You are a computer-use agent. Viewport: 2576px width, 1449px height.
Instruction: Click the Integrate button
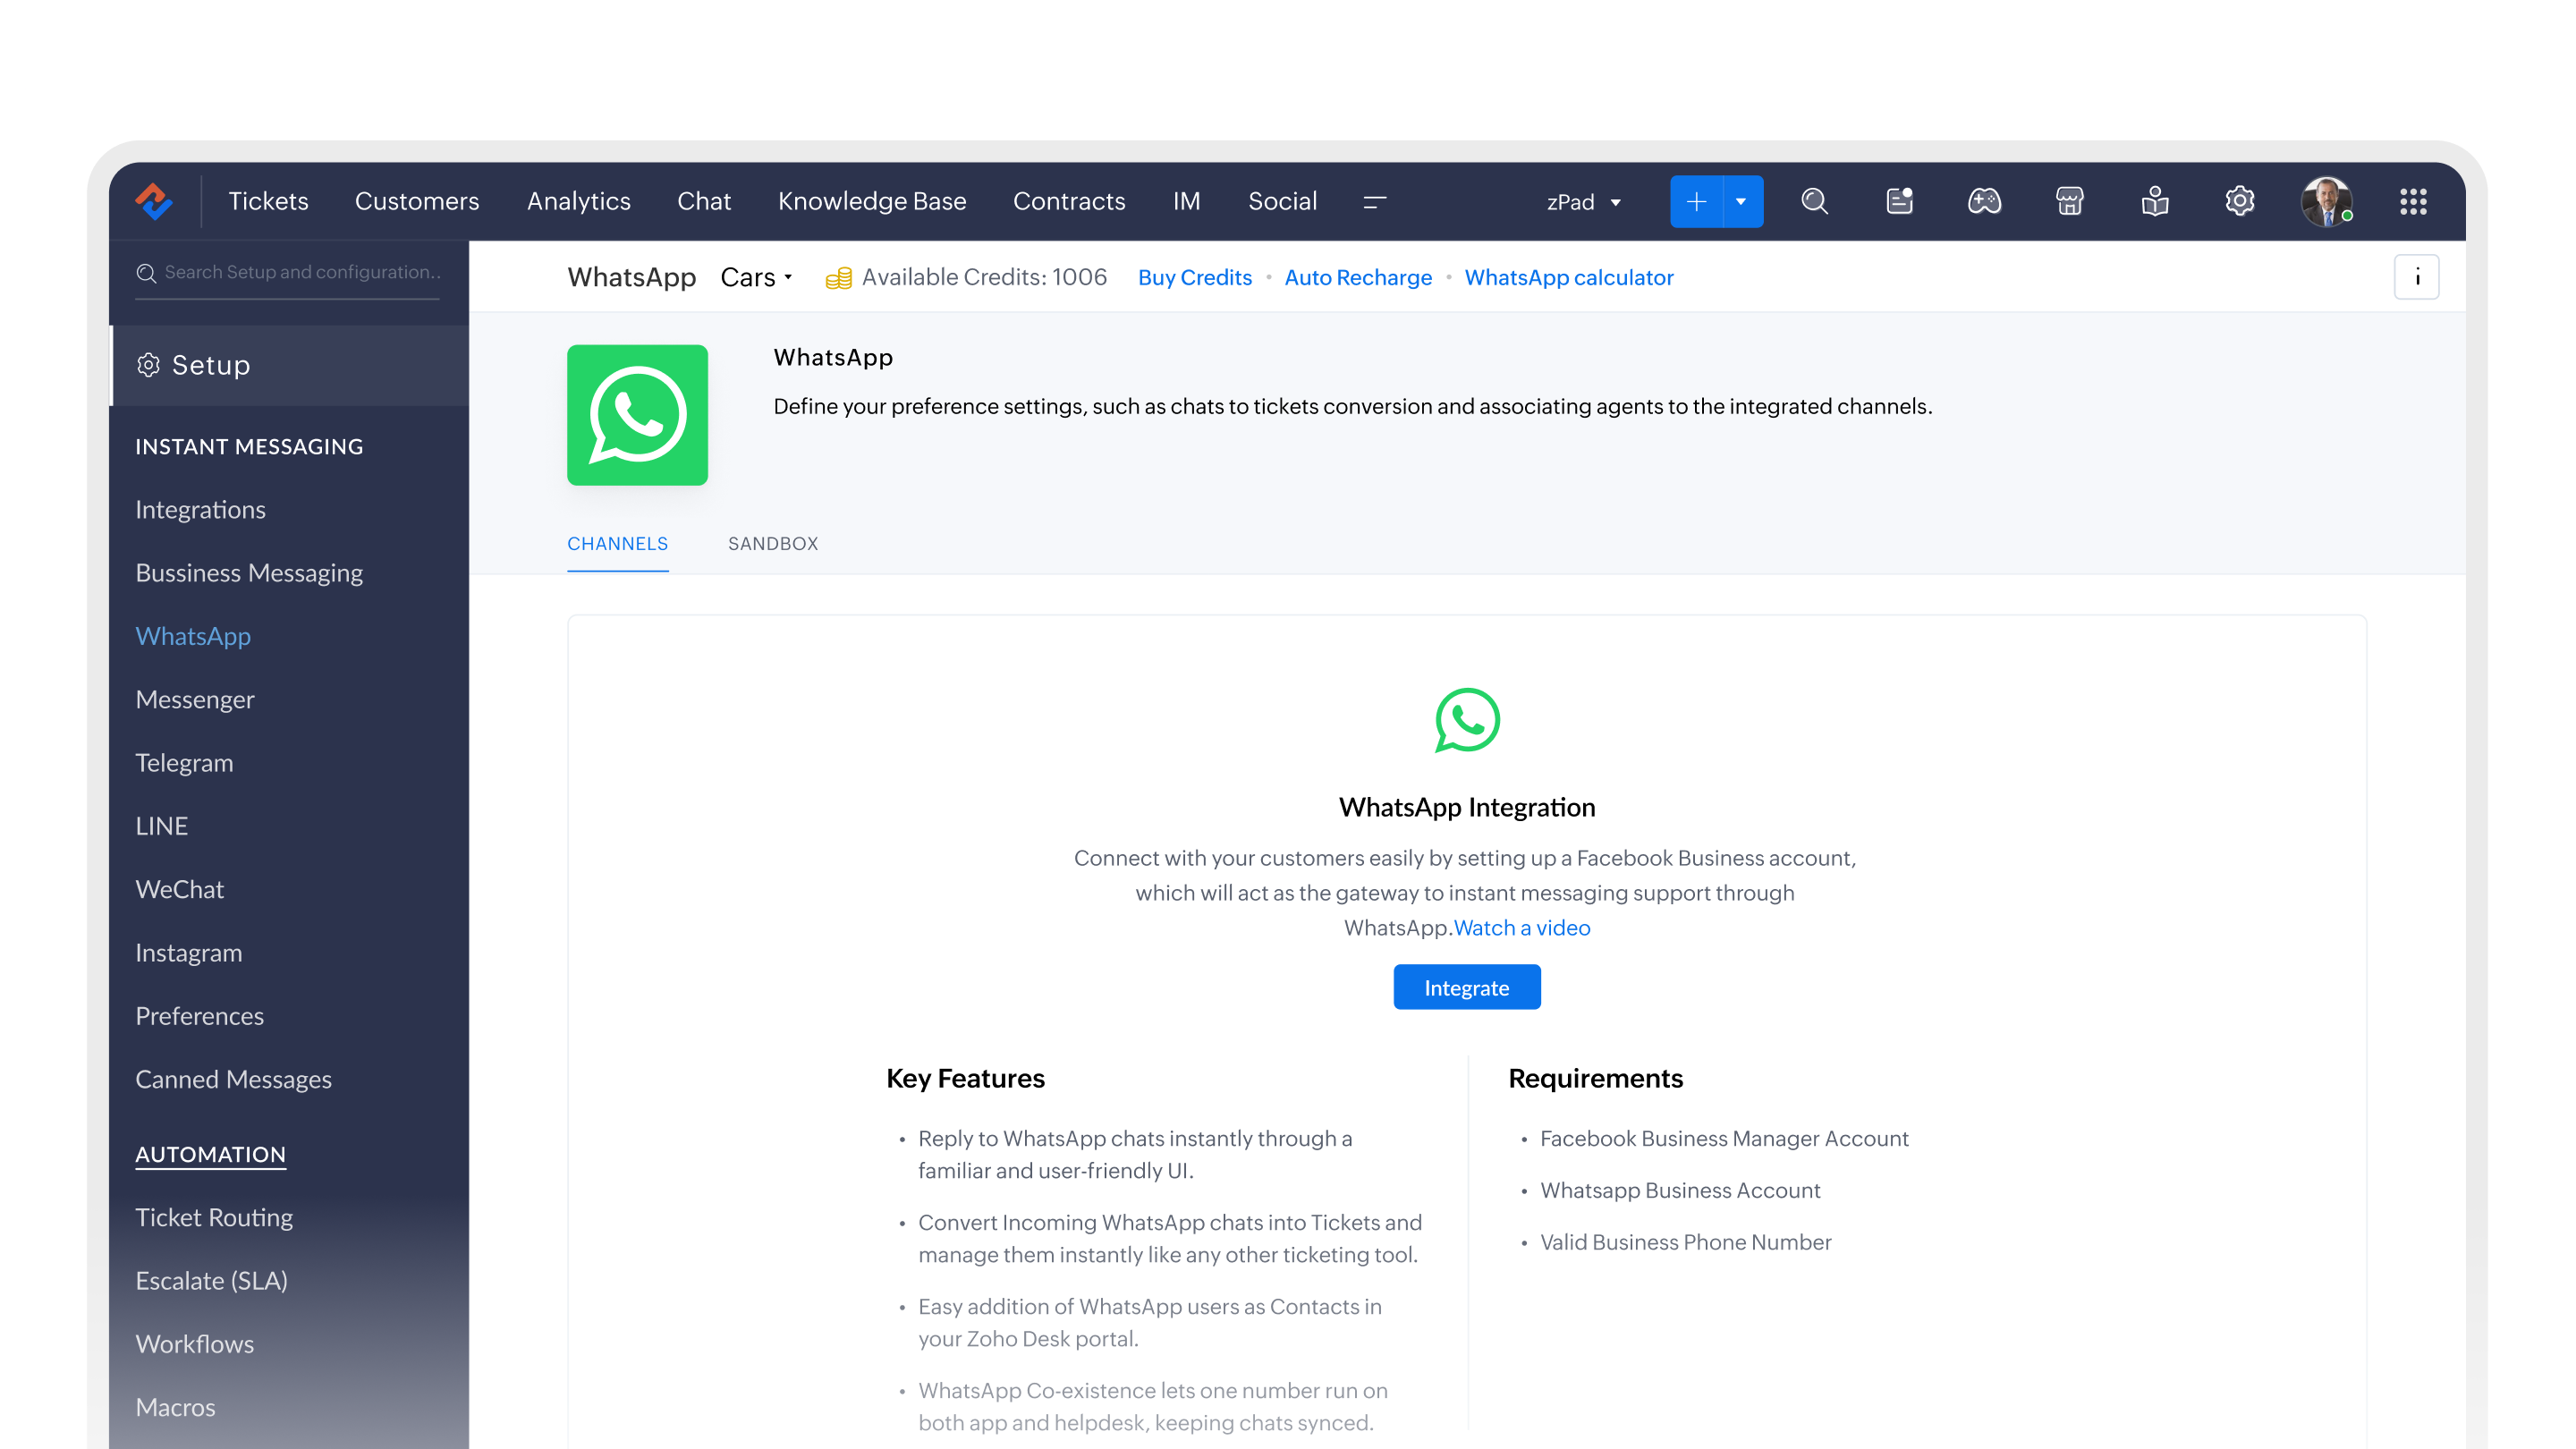click(x=1467, y=987)
